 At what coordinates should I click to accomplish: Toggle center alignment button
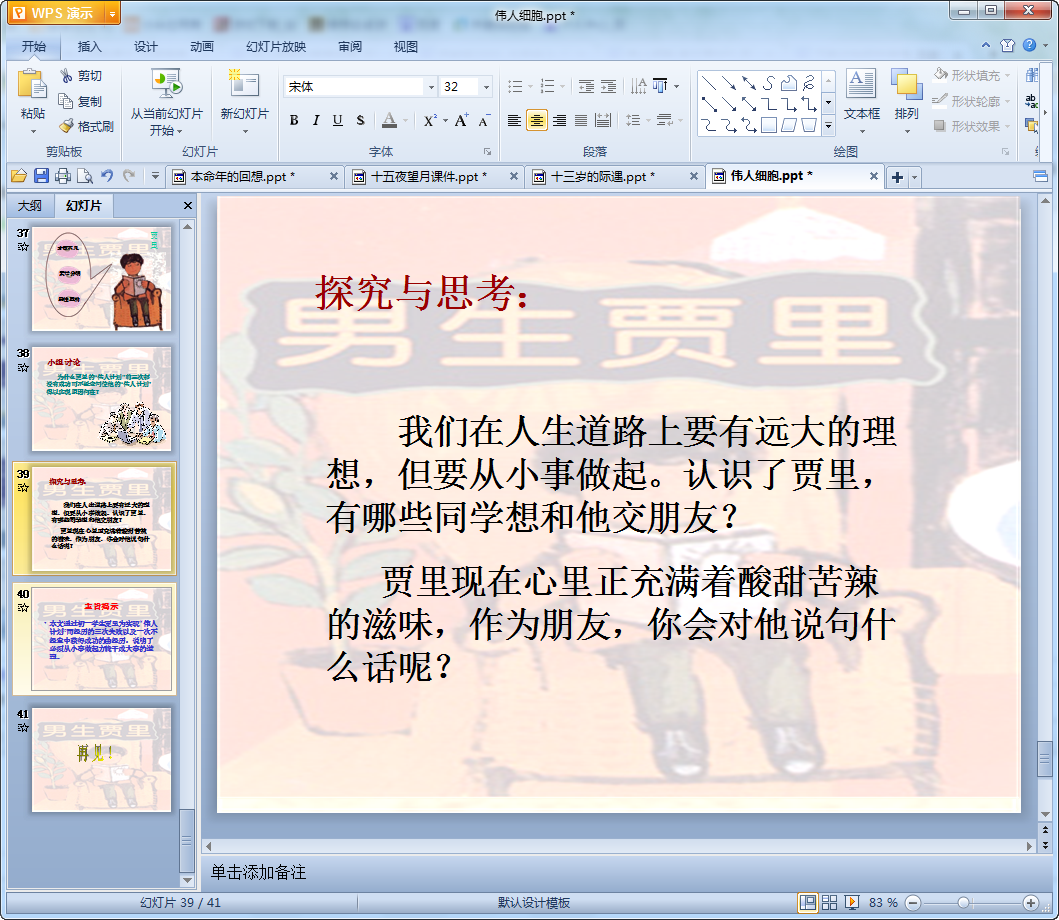click(536, 121)
